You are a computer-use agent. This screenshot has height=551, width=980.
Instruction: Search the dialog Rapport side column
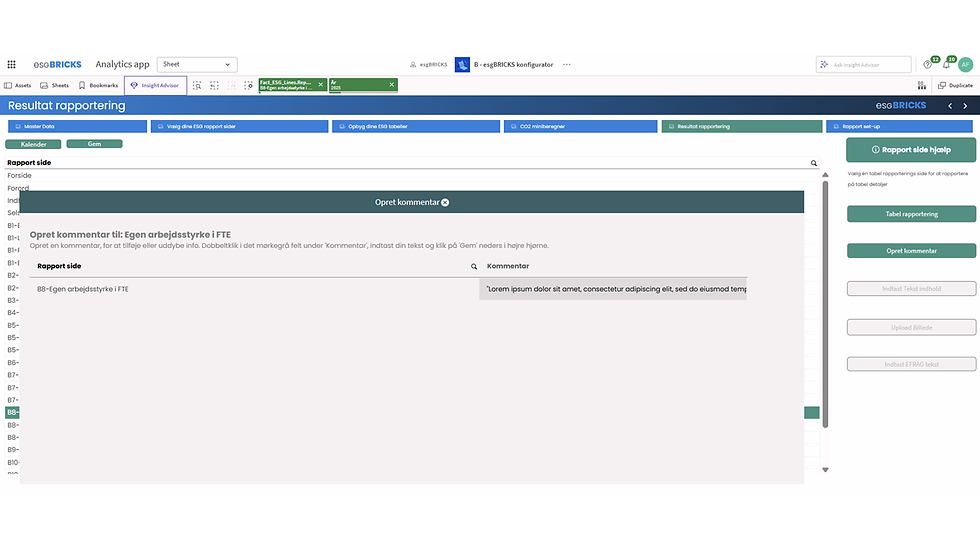tap(474, 266)
